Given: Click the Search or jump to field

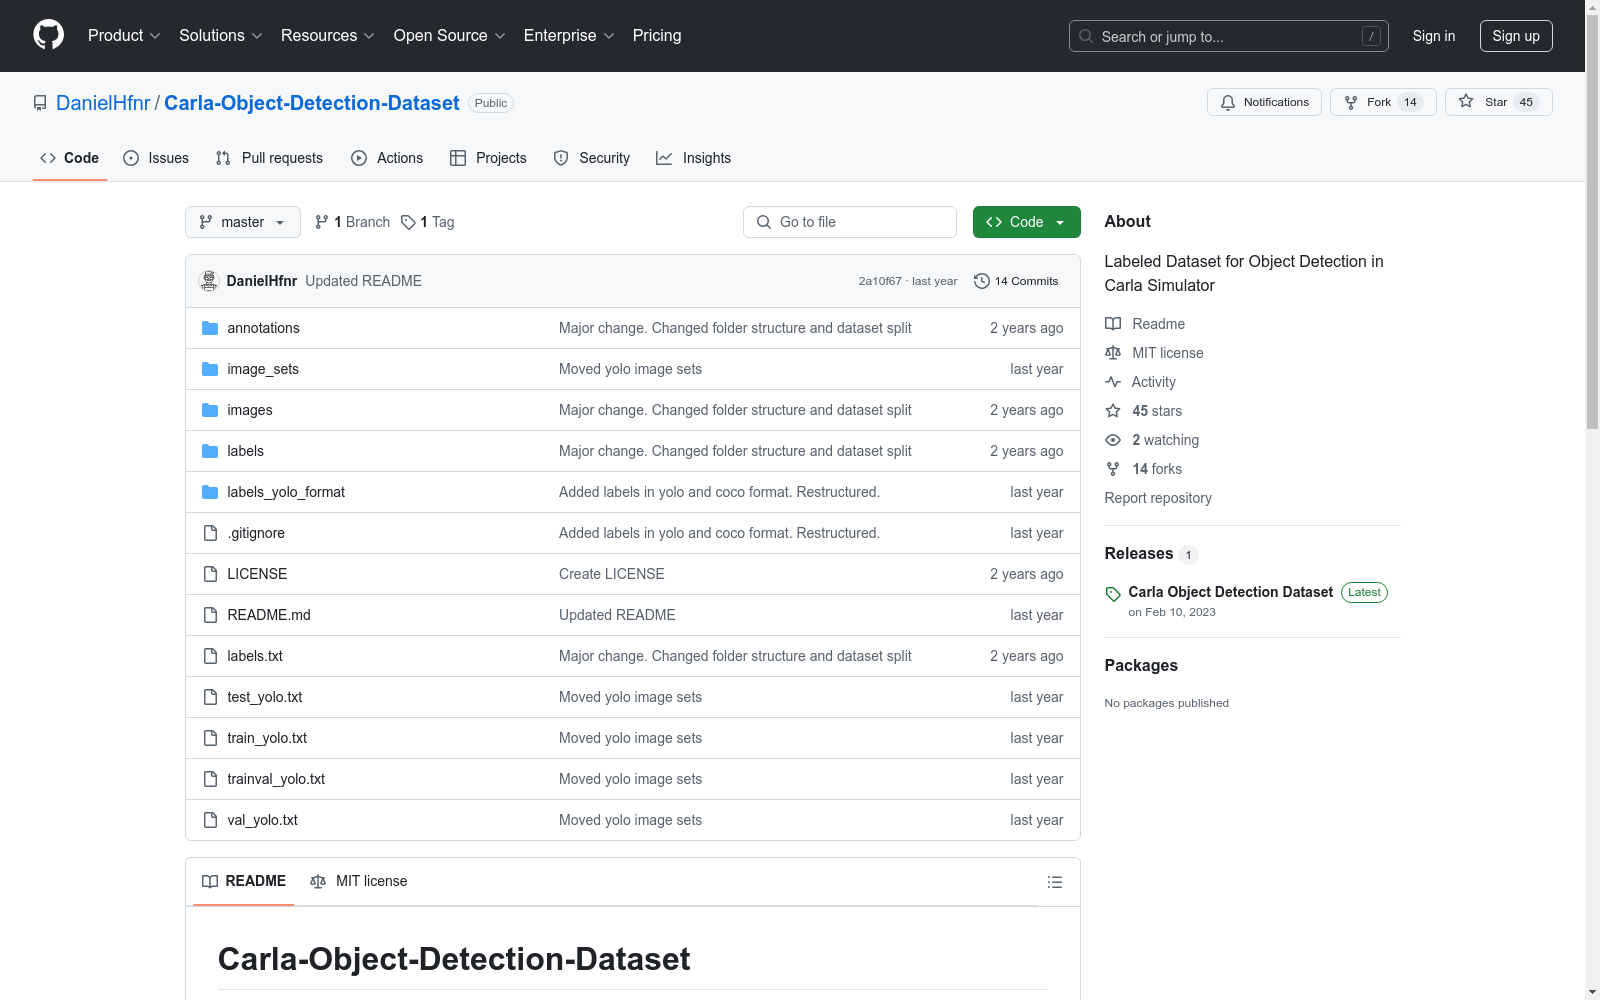Looking at the screenshot, I should [1229, 36].
